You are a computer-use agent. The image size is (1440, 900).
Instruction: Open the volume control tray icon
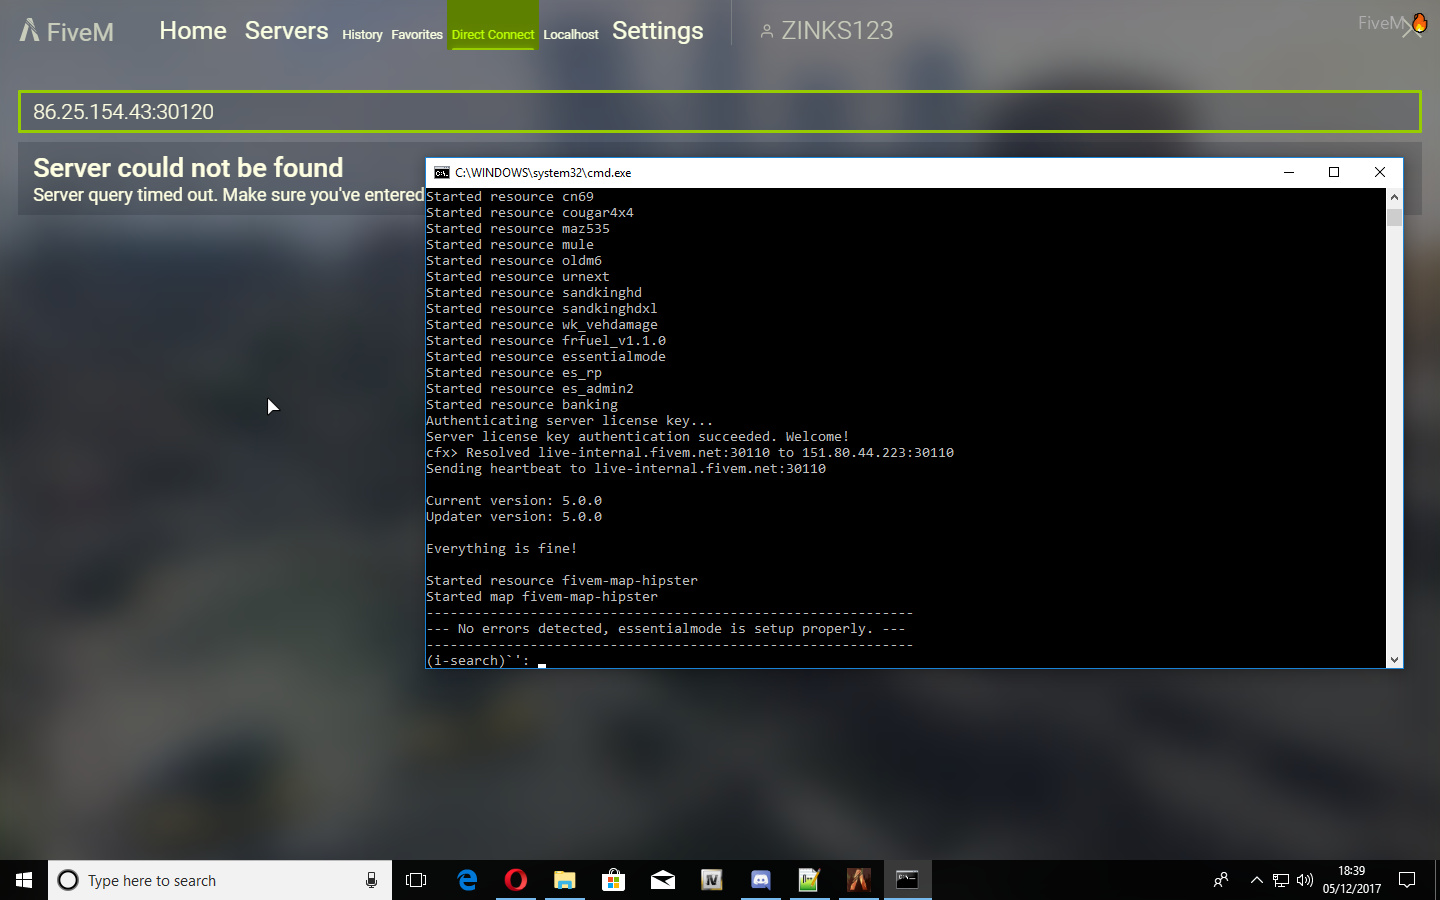(x=1305, y=880)
